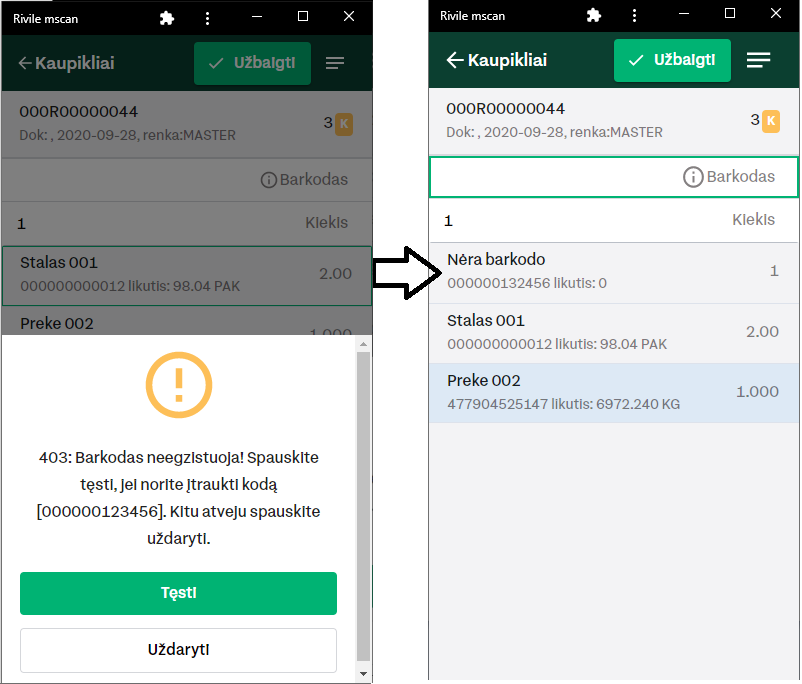This screenshot has height=684, width=802.
Task: Focus the Barkodas input field in right window
Action: [x=614, y=177]
